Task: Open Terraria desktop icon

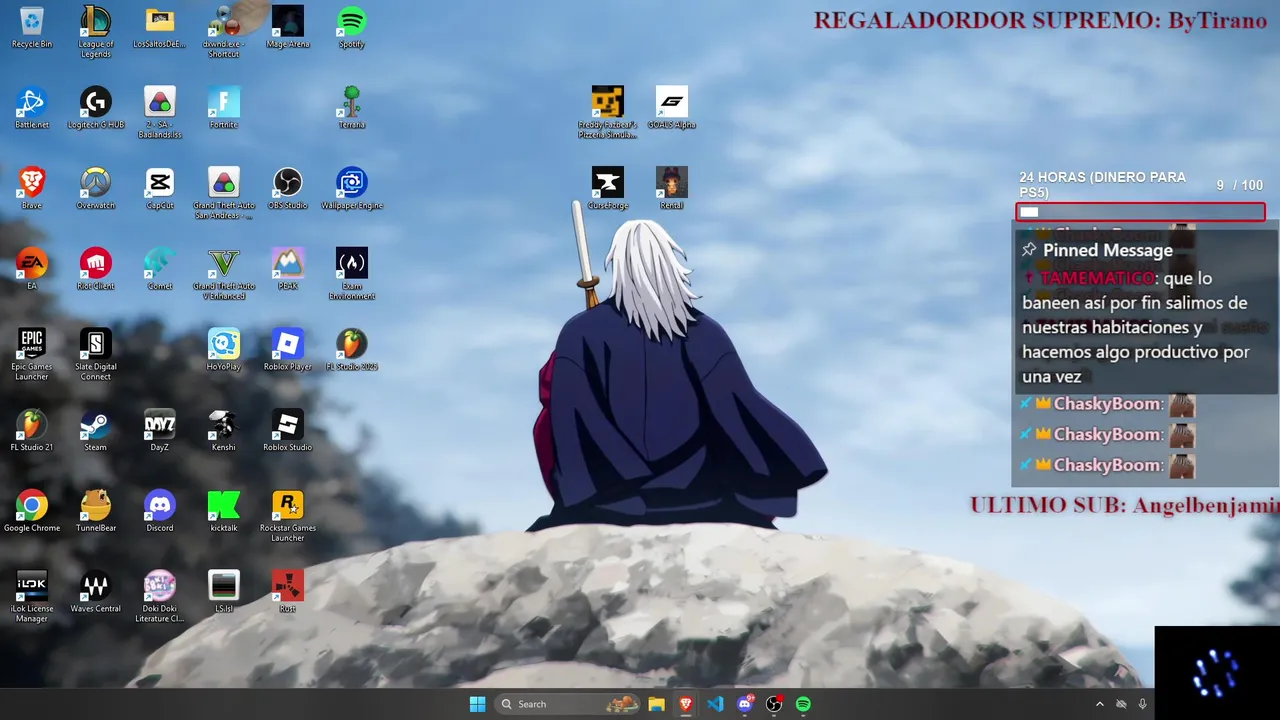Action: point(352,108)
